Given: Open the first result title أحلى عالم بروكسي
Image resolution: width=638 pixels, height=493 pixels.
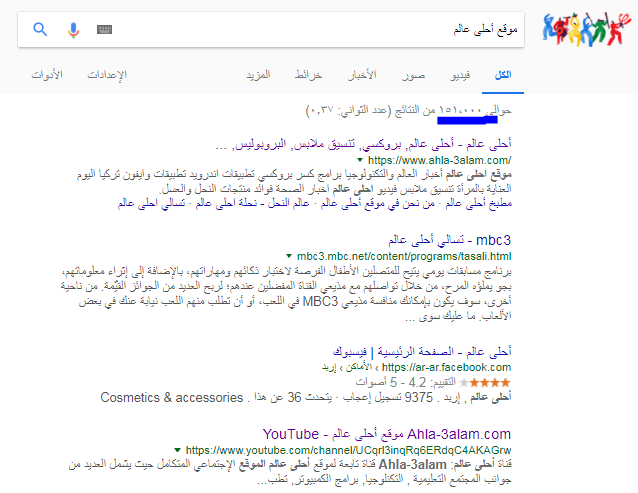Looking at the screenshot, I should click(x=363, y=144).
